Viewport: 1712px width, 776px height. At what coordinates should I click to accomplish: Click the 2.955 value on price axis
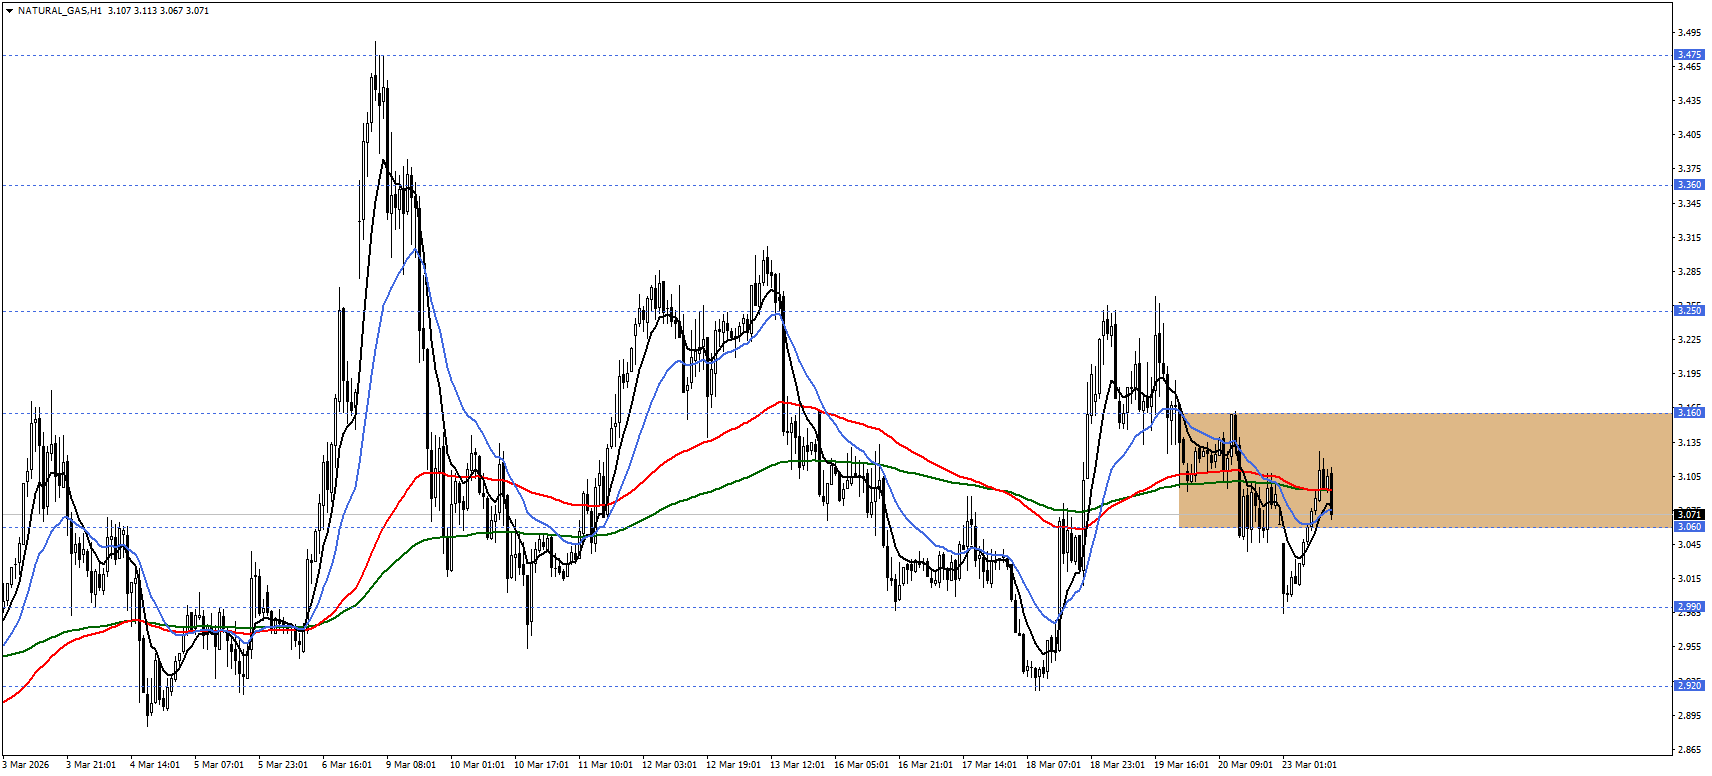tap(1689, 647)
